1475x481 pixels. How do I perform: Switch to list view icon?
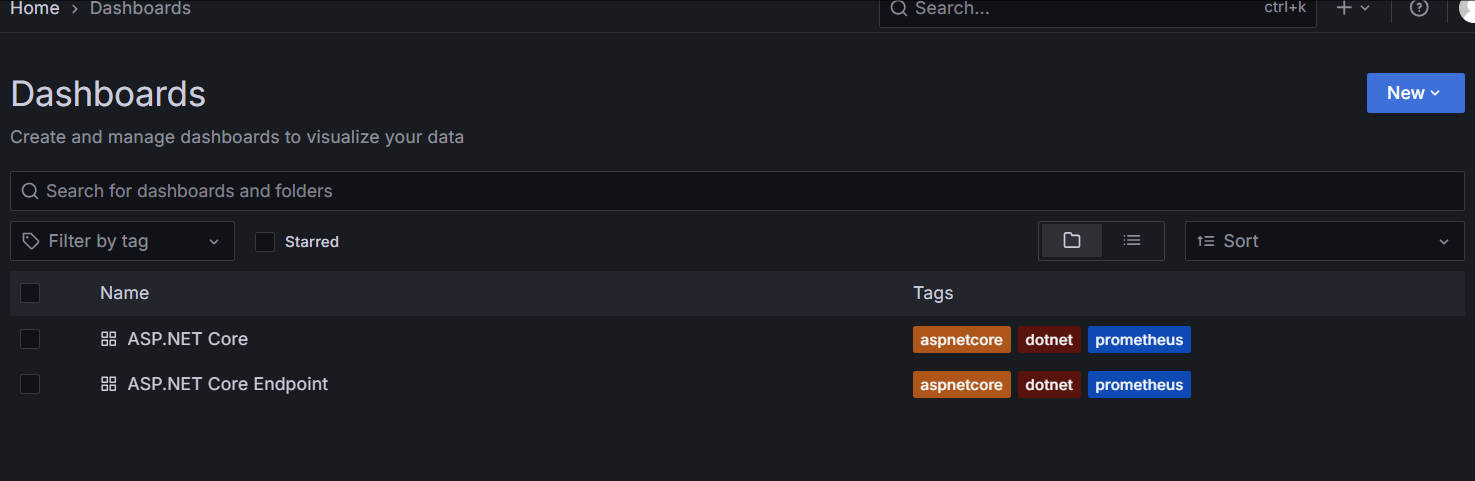pyautogui.click(x=1132, y=241)
